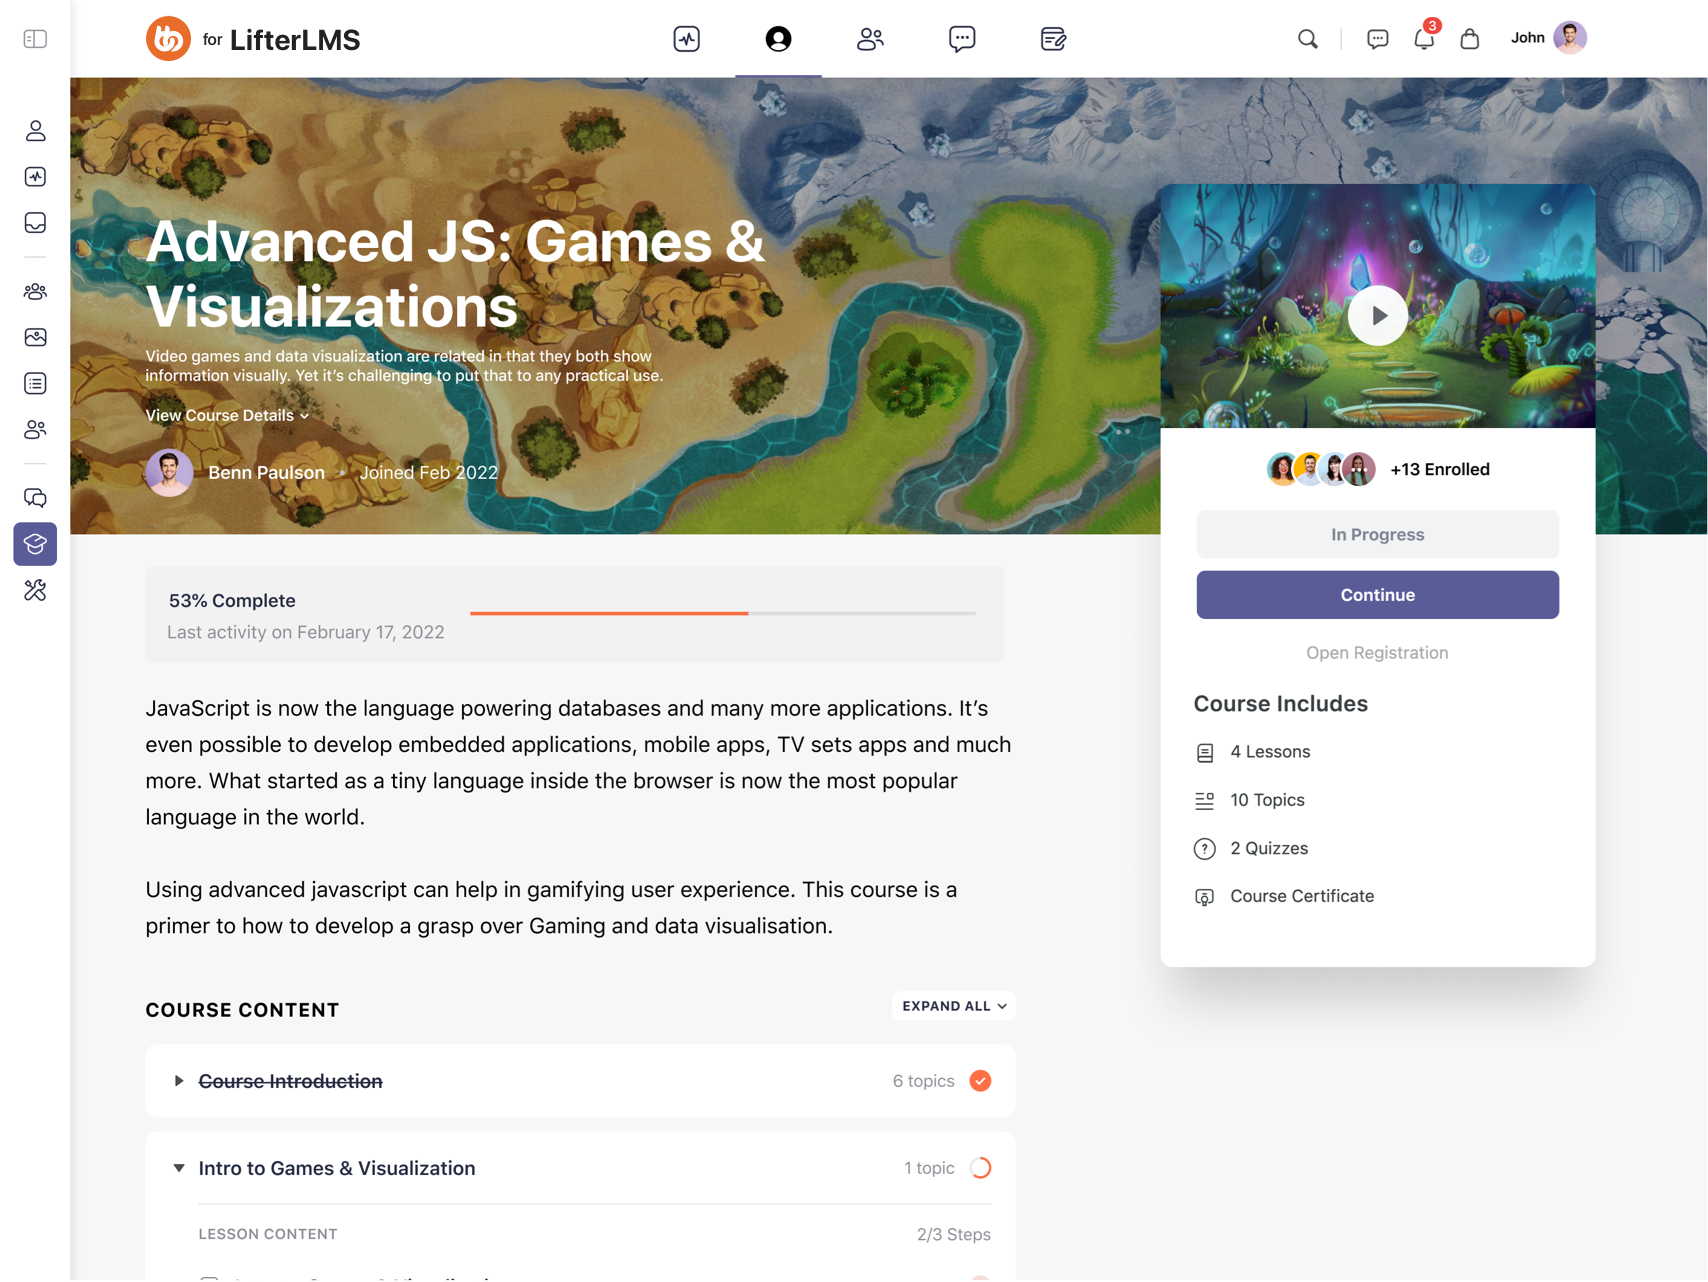Viewport: 1708px width, 1282px height.
Task: Open messages chat icon near search
Action: [1377, 39]
